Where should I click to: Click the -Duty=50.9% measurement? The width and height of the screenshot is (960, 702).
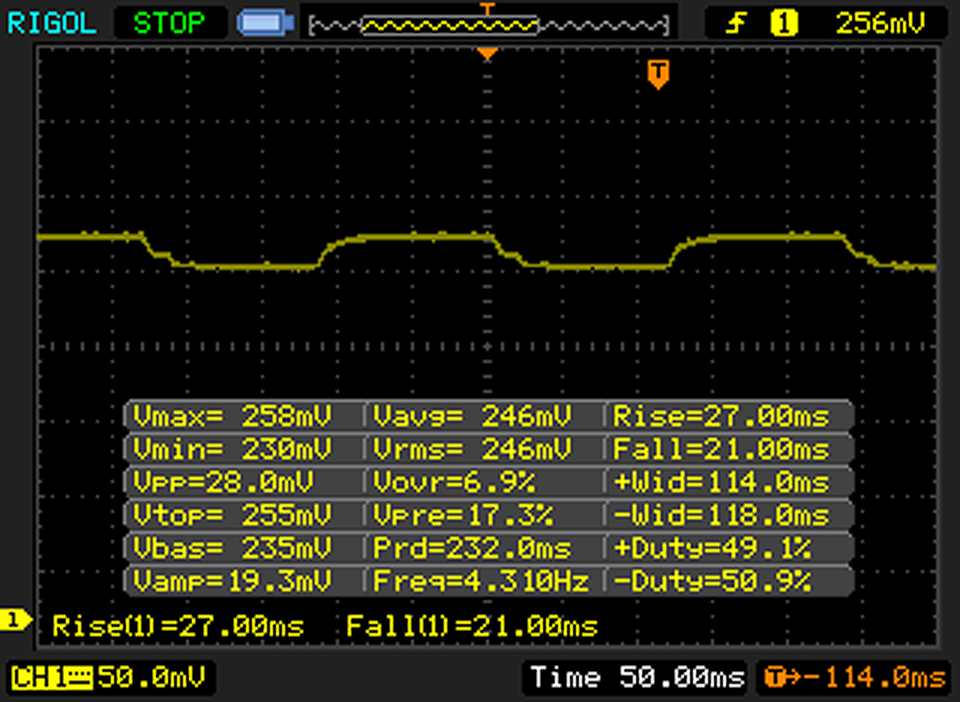click(x=713, y=580)
